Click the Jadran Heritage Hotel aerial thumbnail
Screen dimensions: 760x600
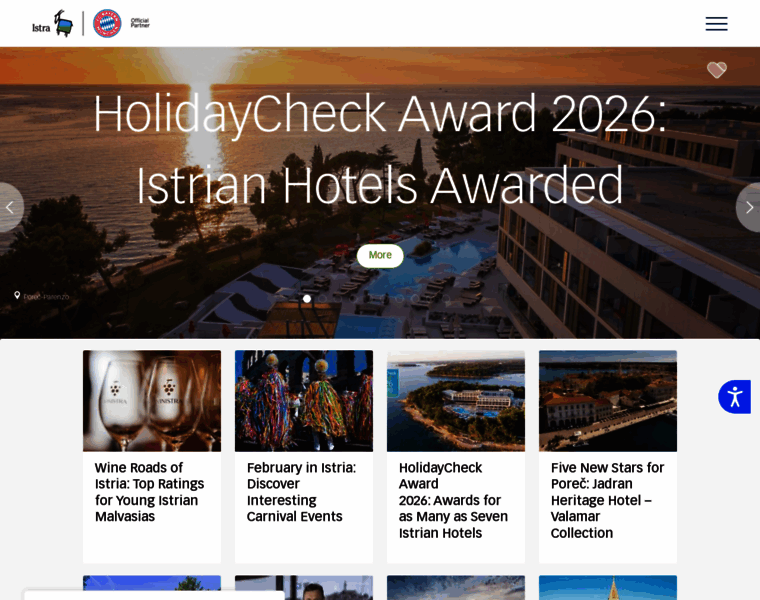click(x=608, y=401)
